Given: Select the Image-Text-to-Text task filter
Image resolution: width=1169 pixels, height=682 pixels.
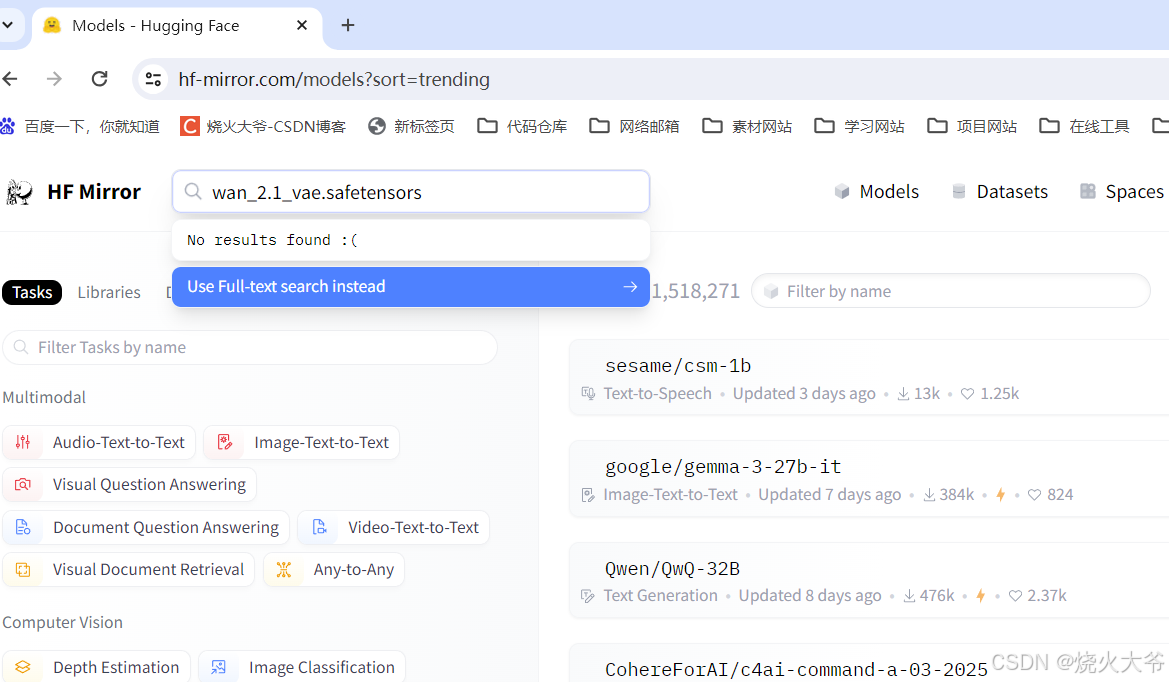Looking at the screenshot, I should (302, 443).
